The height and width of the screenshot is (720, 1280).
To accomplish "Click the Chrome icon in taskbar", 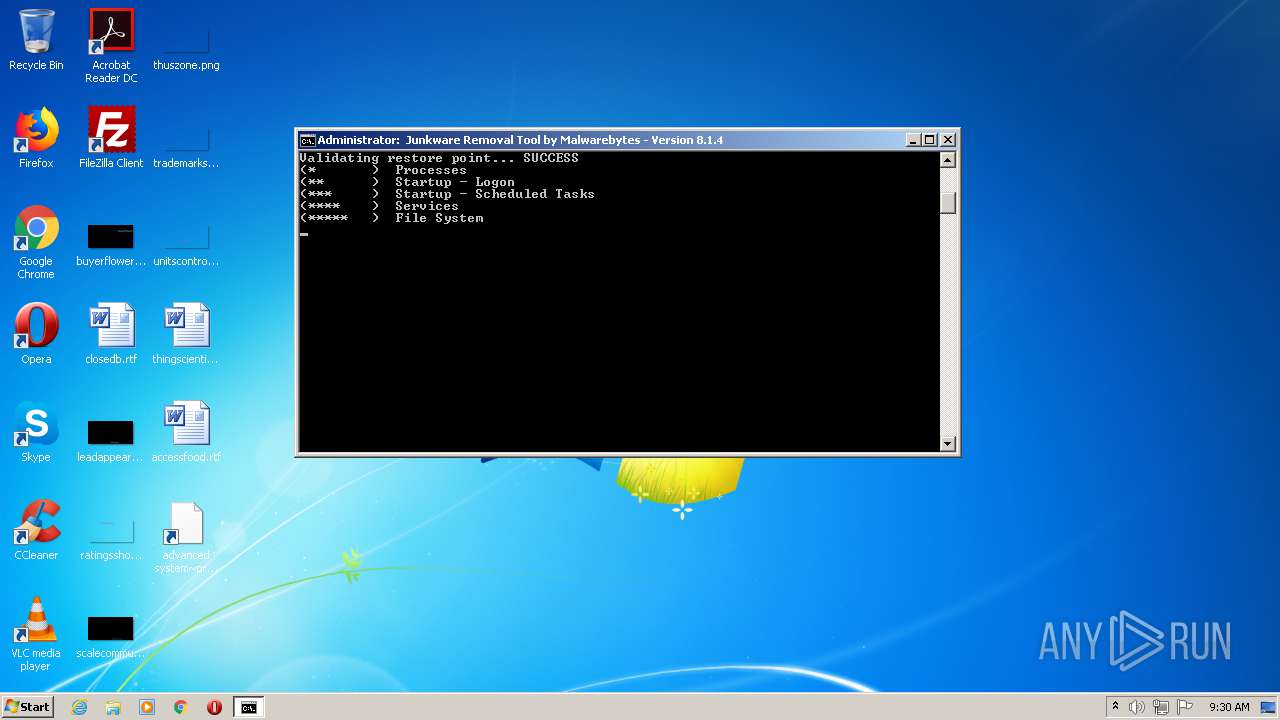I will click(181, 707).
